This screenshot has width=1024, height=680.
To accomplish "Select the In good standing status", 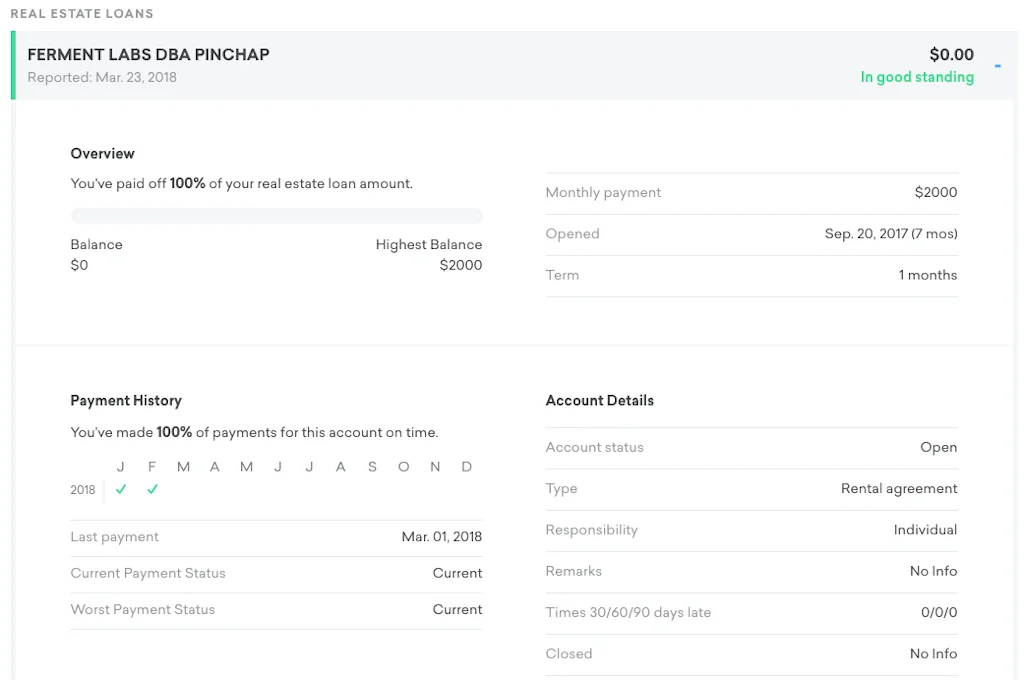I will [916, 77].
